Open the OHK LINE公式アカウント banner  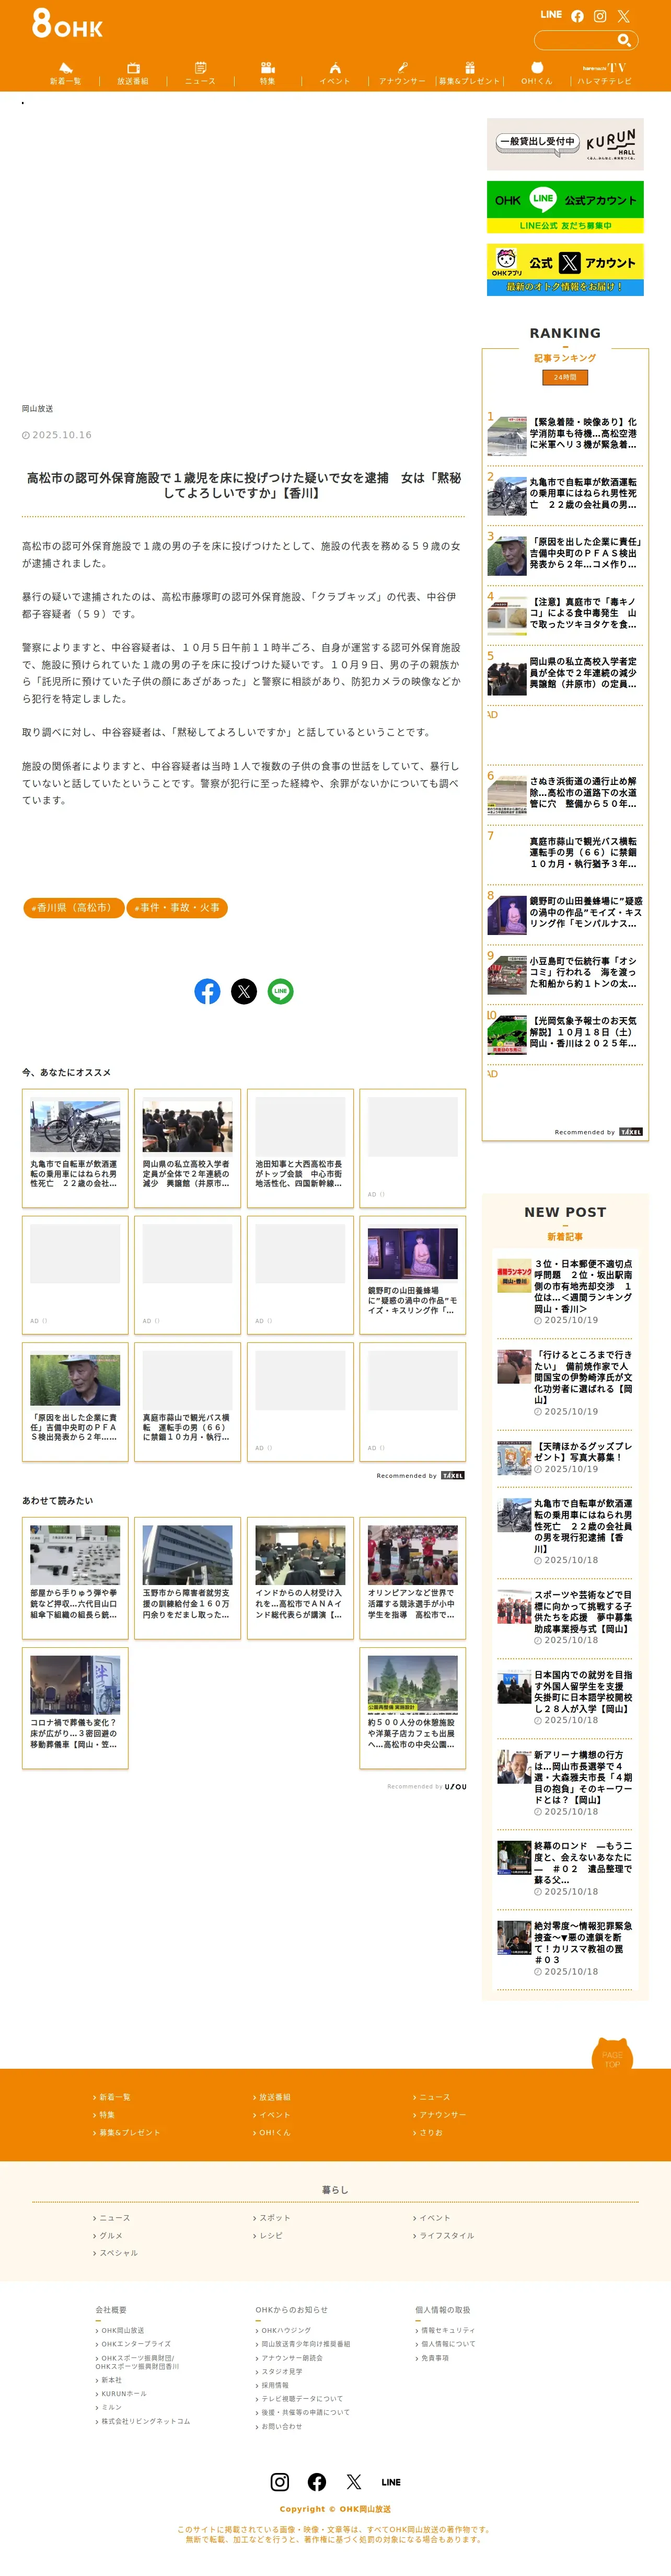click(565, 207)
